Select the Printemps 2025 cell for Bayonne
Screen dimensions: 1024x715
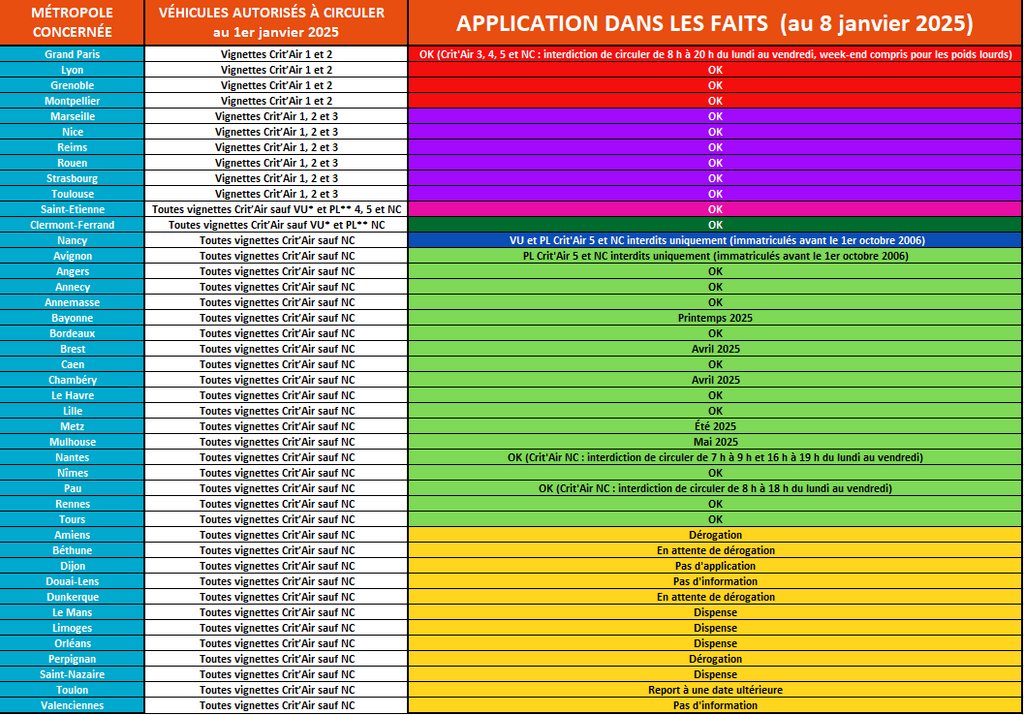coord(715,317)
